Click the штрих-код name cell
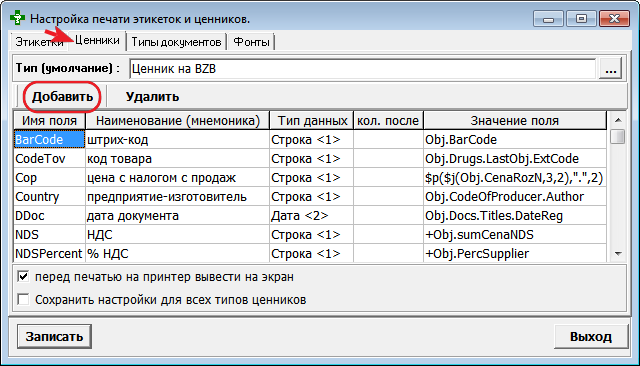 coord(178,140)
